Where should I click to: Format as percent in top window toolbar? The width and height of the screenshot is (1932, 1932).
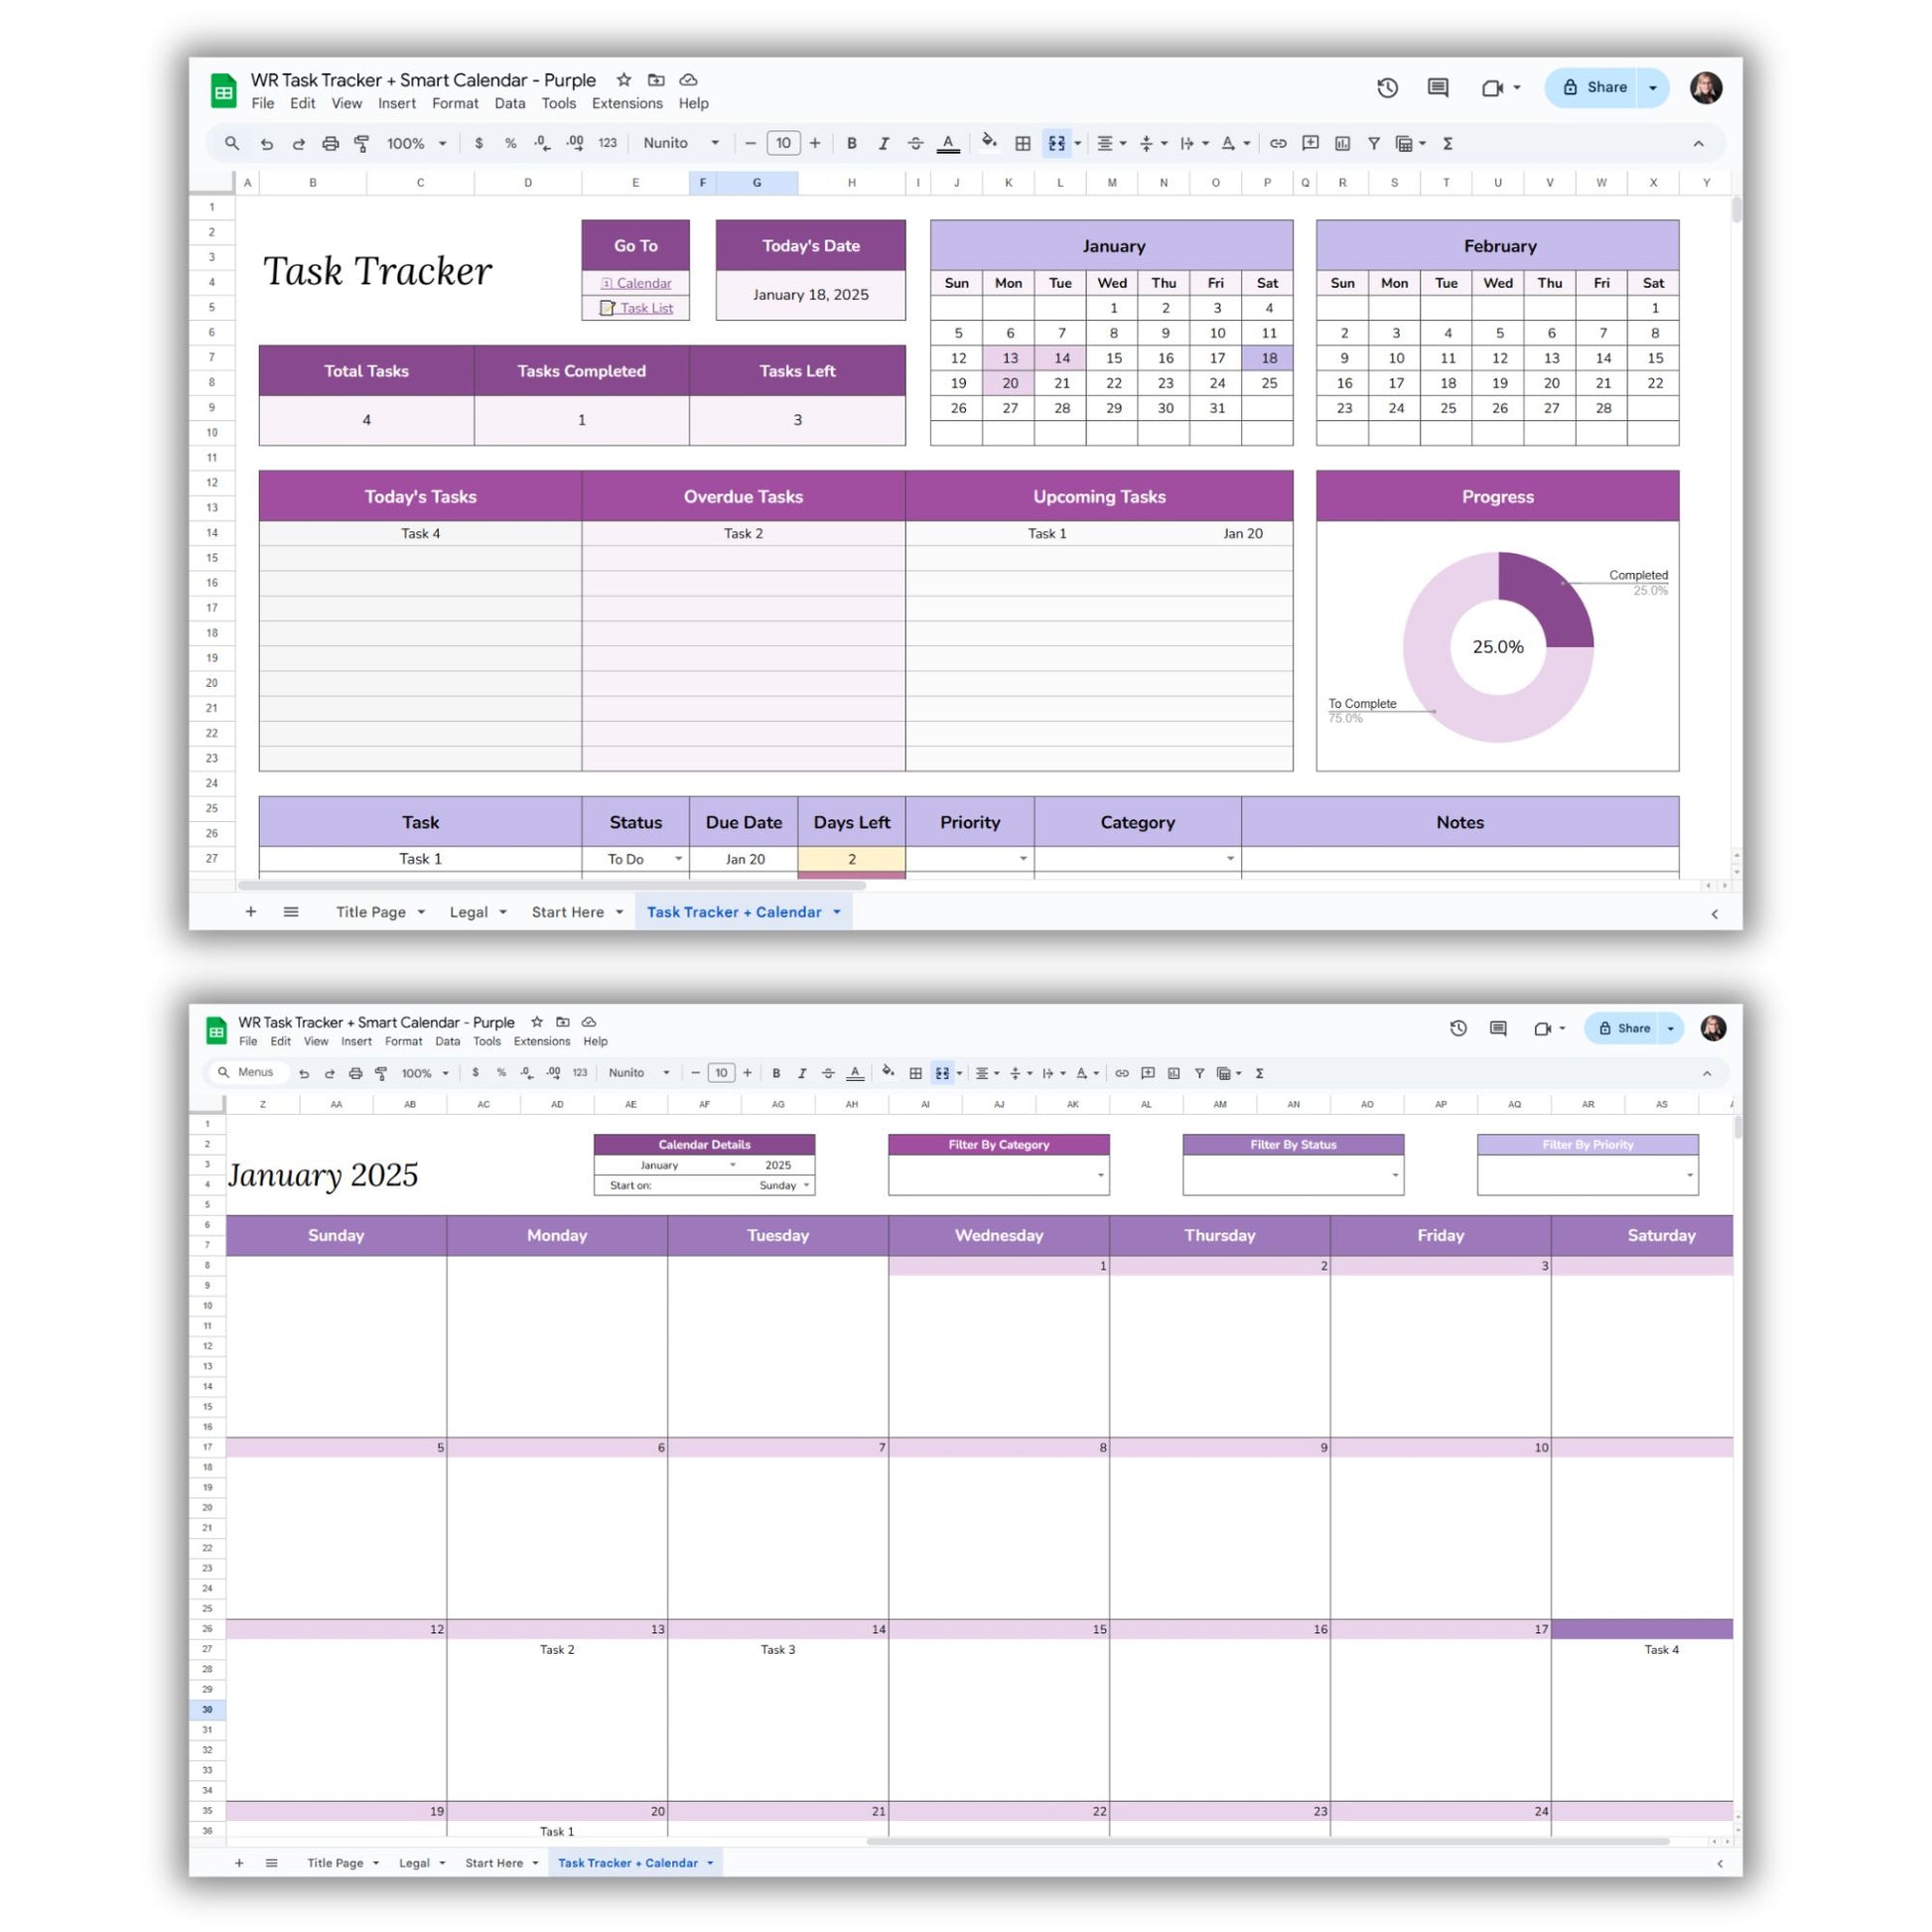[510, 143]
